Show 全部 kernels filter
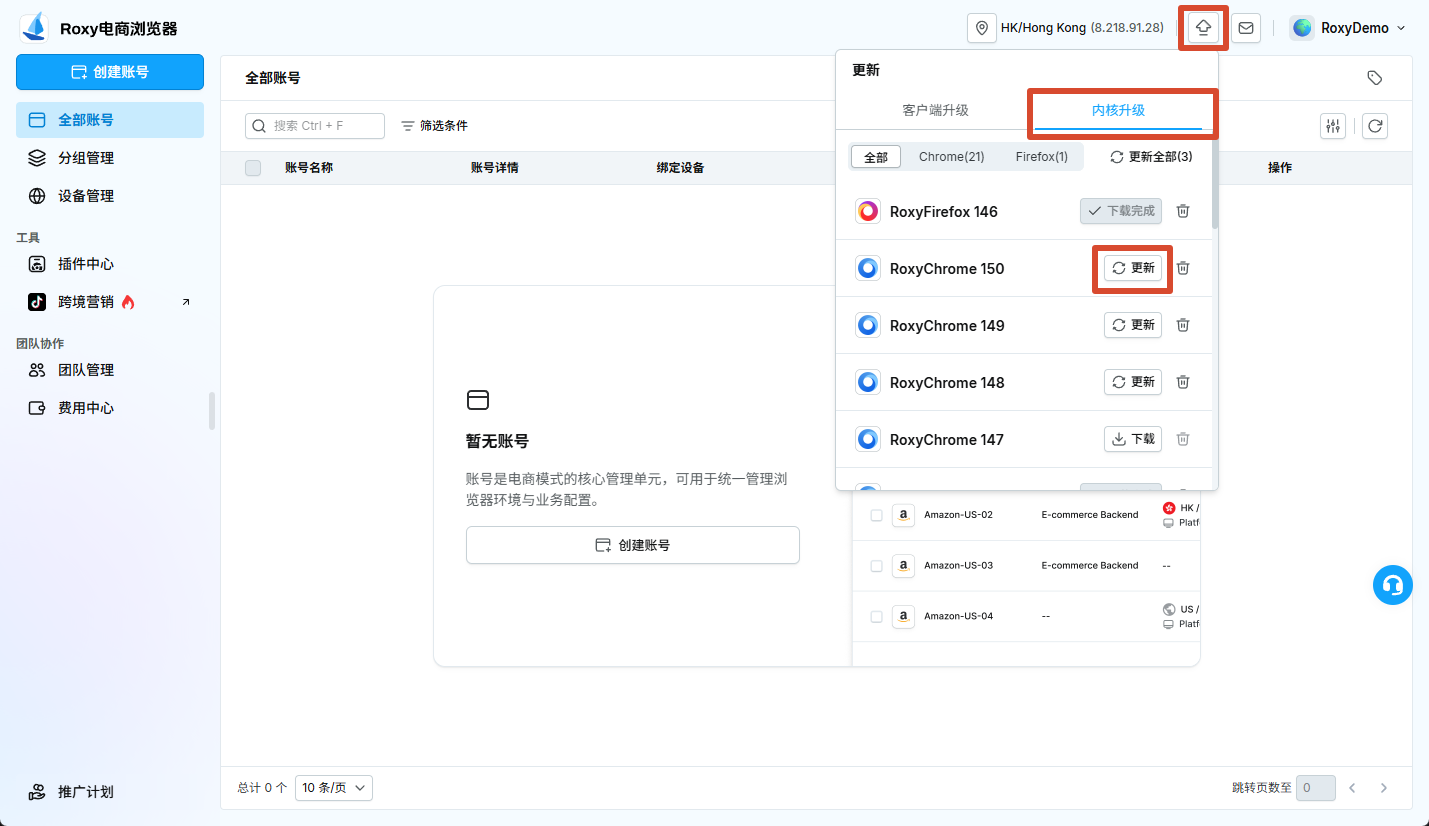 [876, 157]
